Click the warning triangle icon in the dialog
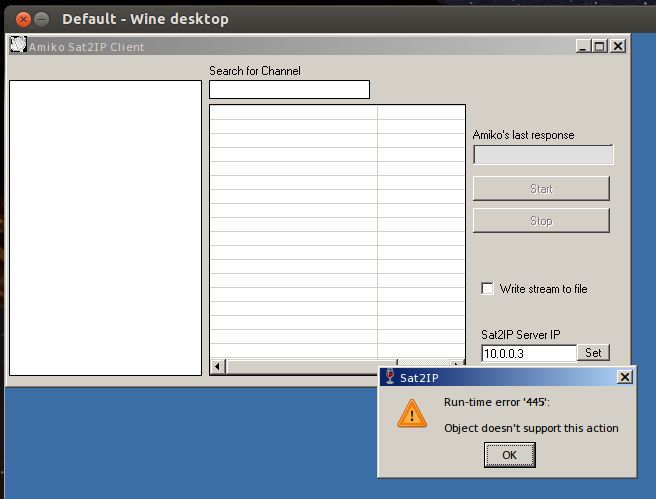The width and height of the screenshot is (656, 499). coord(412,414)
